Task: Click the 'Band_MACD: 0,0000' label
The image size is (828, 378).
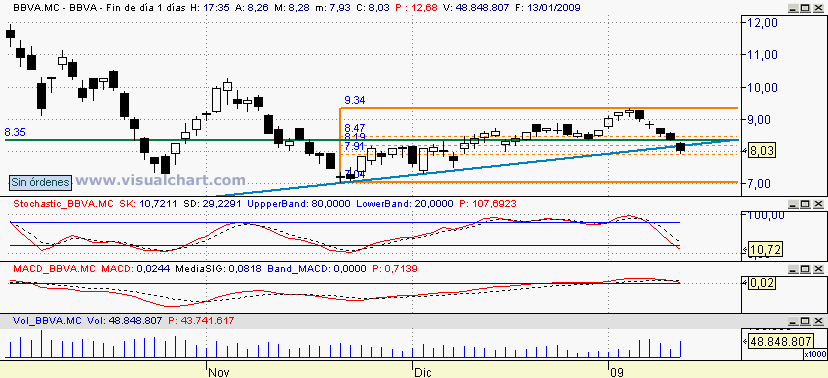Action: (x=318, y=269)
